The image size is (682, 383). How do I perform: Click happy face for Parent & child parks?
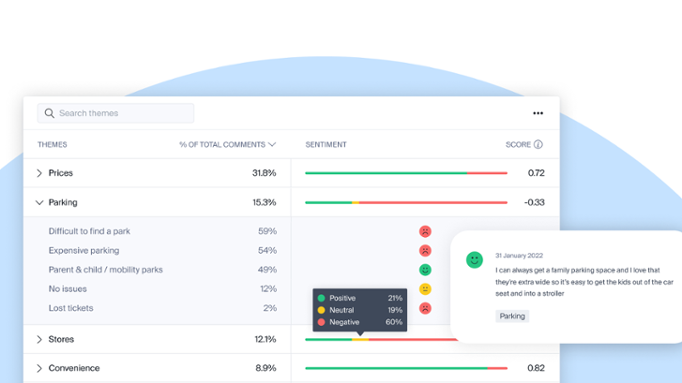point(425,270)
